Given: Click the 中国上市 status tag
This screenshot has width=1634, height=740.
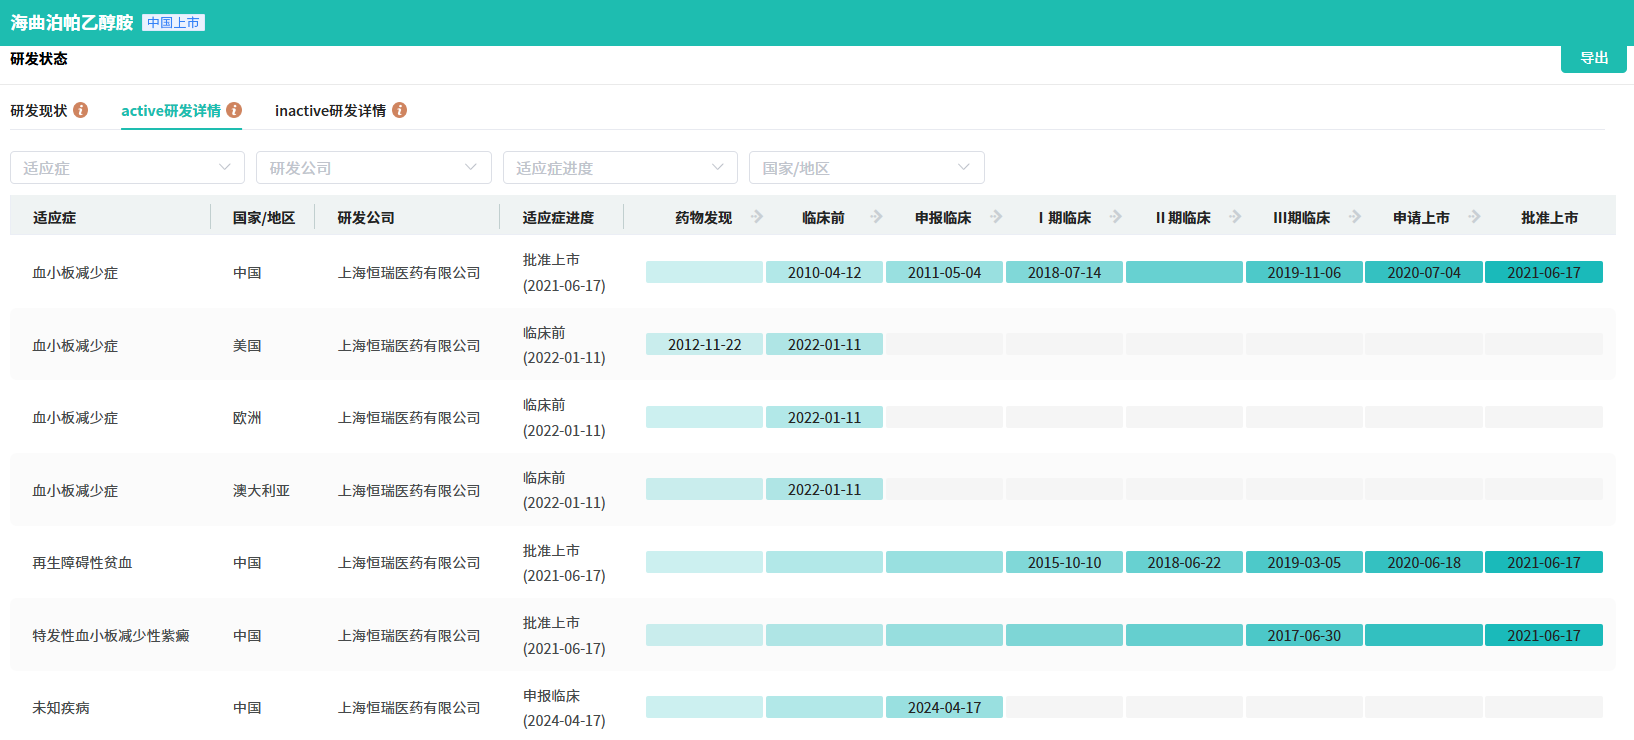Looking at the screenshot, I should point(173,23).
